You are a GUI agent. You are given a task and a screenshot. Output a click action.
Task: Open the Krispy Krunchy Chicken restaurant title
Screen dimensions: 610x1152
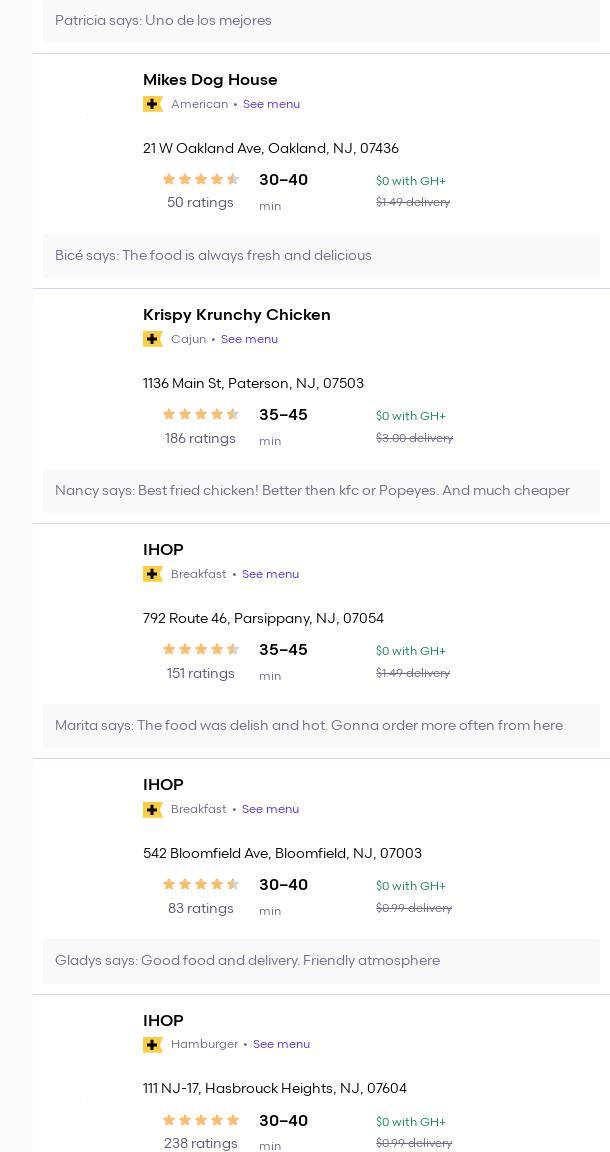(x=236, y=315)
